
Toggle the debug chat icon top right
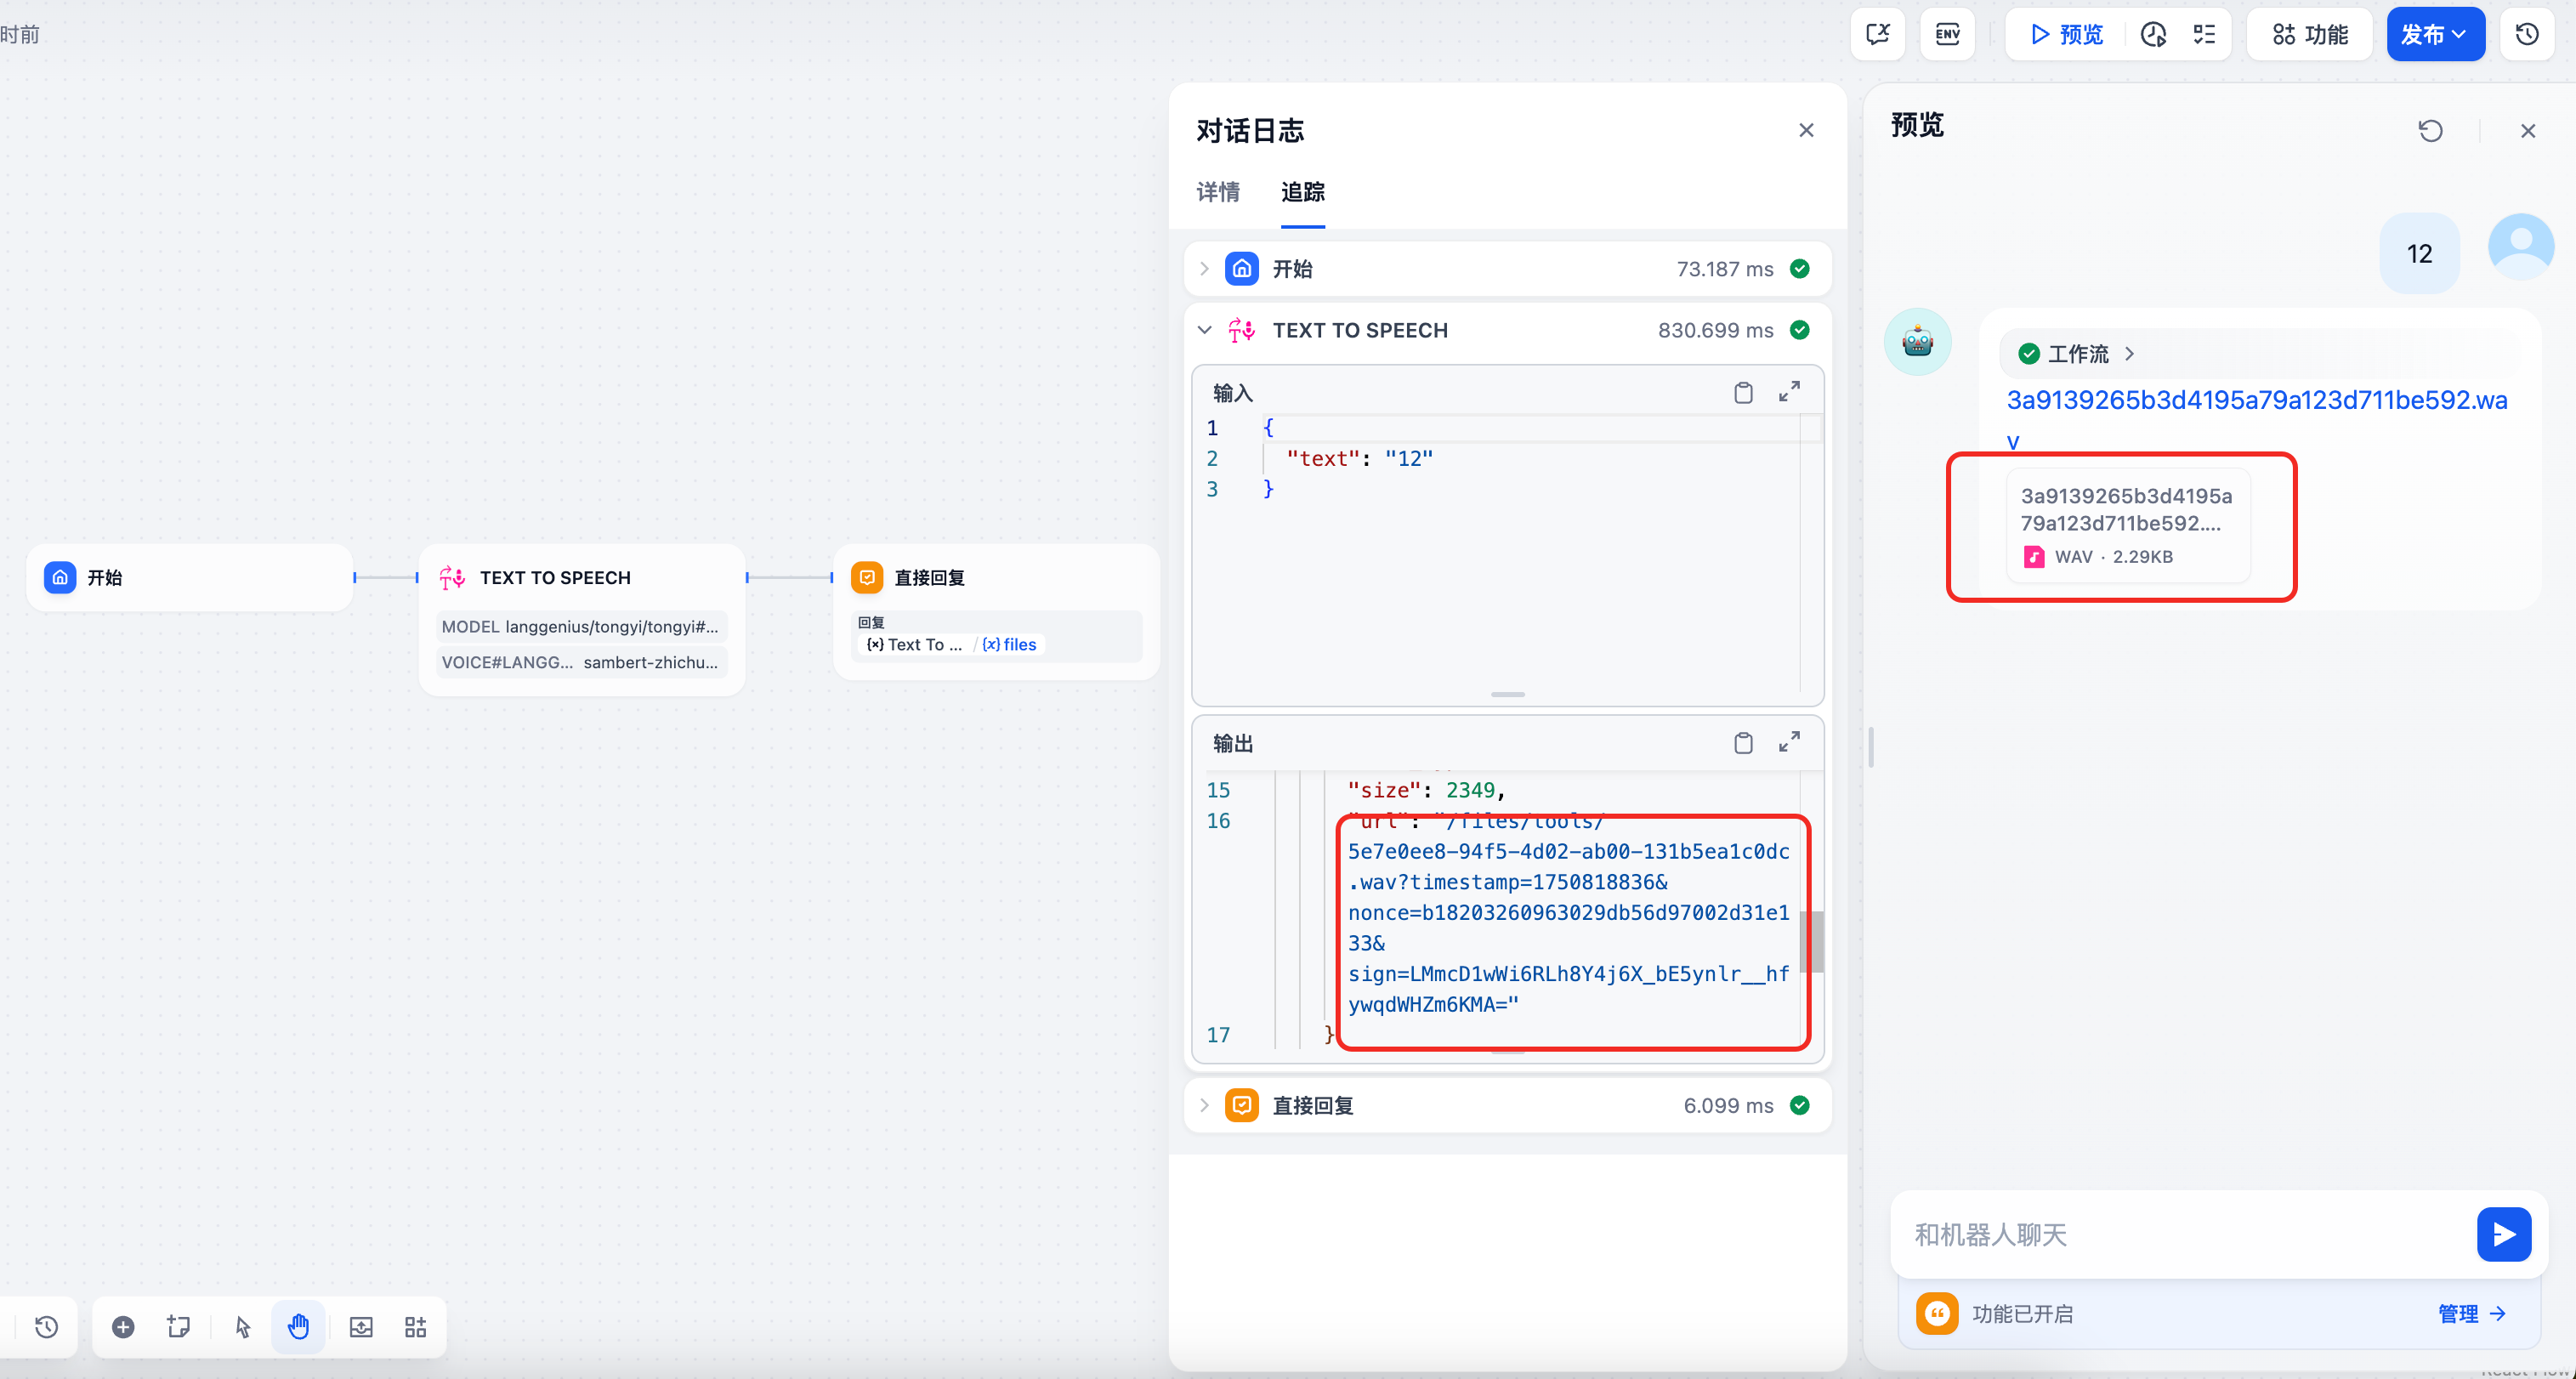tap(1877, 33)
